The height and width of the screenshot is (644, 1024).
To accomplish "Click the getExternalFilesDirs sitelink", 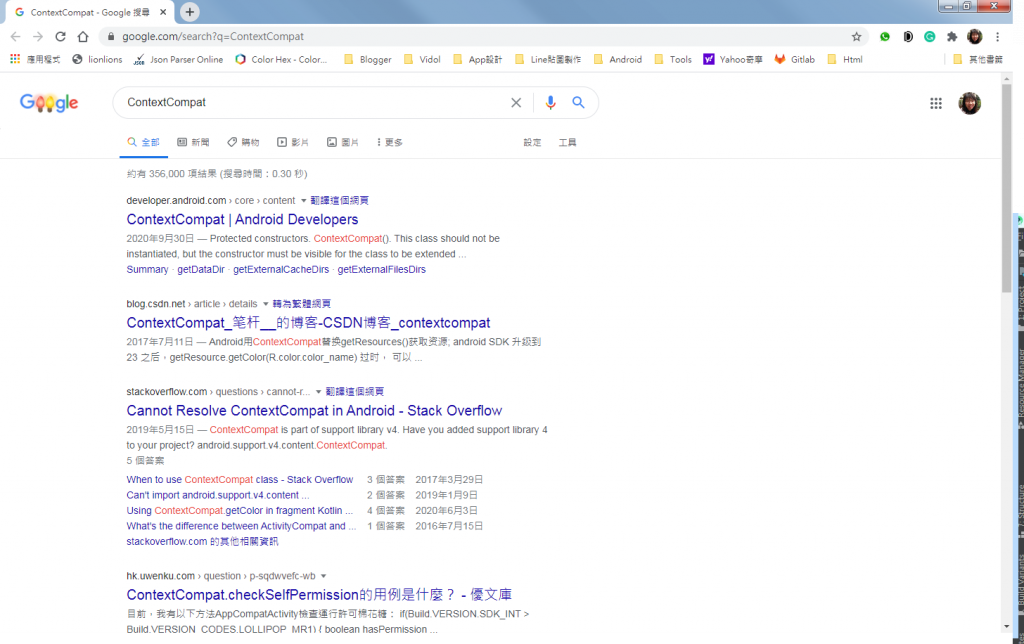I will coord(381,269).
